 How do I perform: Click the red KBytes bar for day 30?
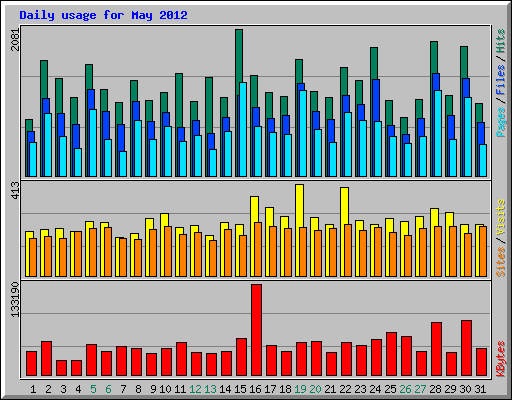click(466, 348)
